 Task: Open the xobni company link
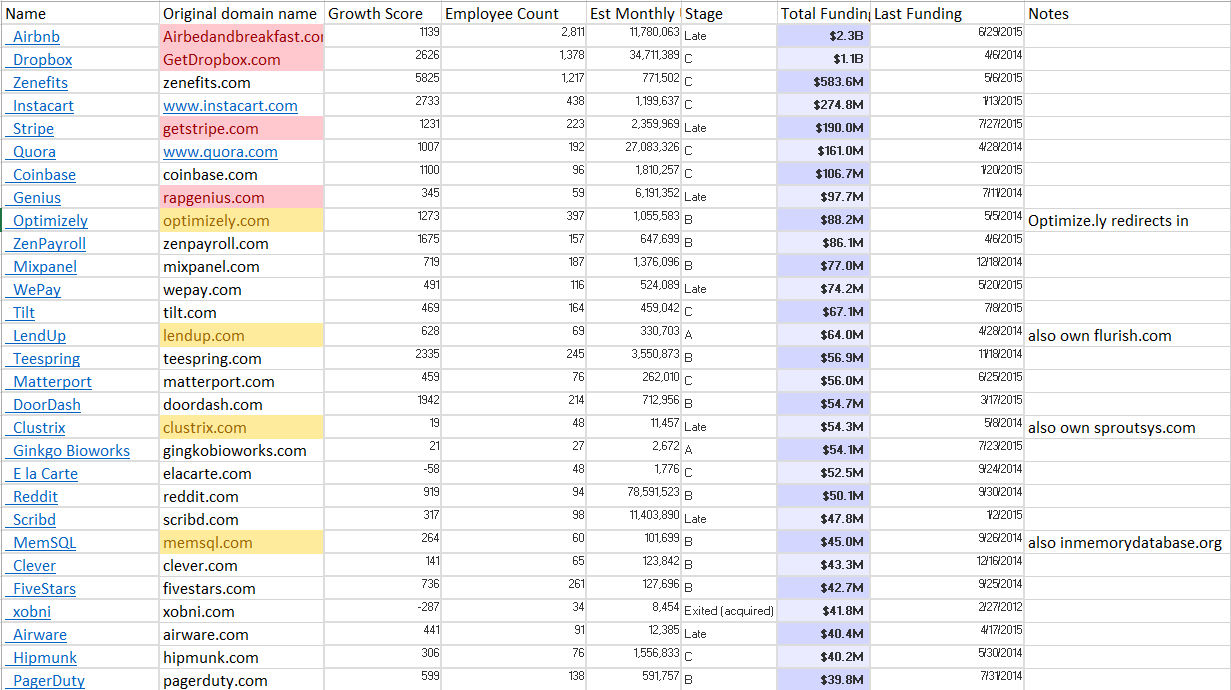pos(32,612)
